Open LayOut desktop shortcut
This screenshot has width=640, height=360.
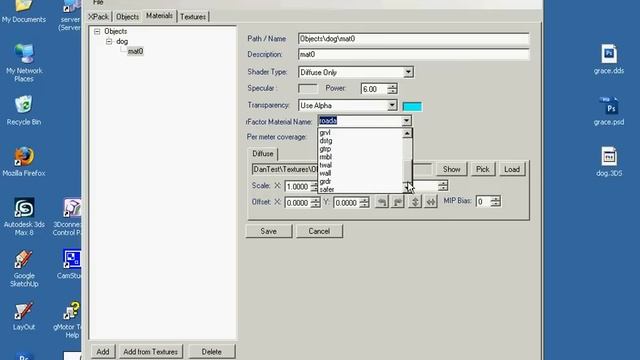tap(24, 316)
